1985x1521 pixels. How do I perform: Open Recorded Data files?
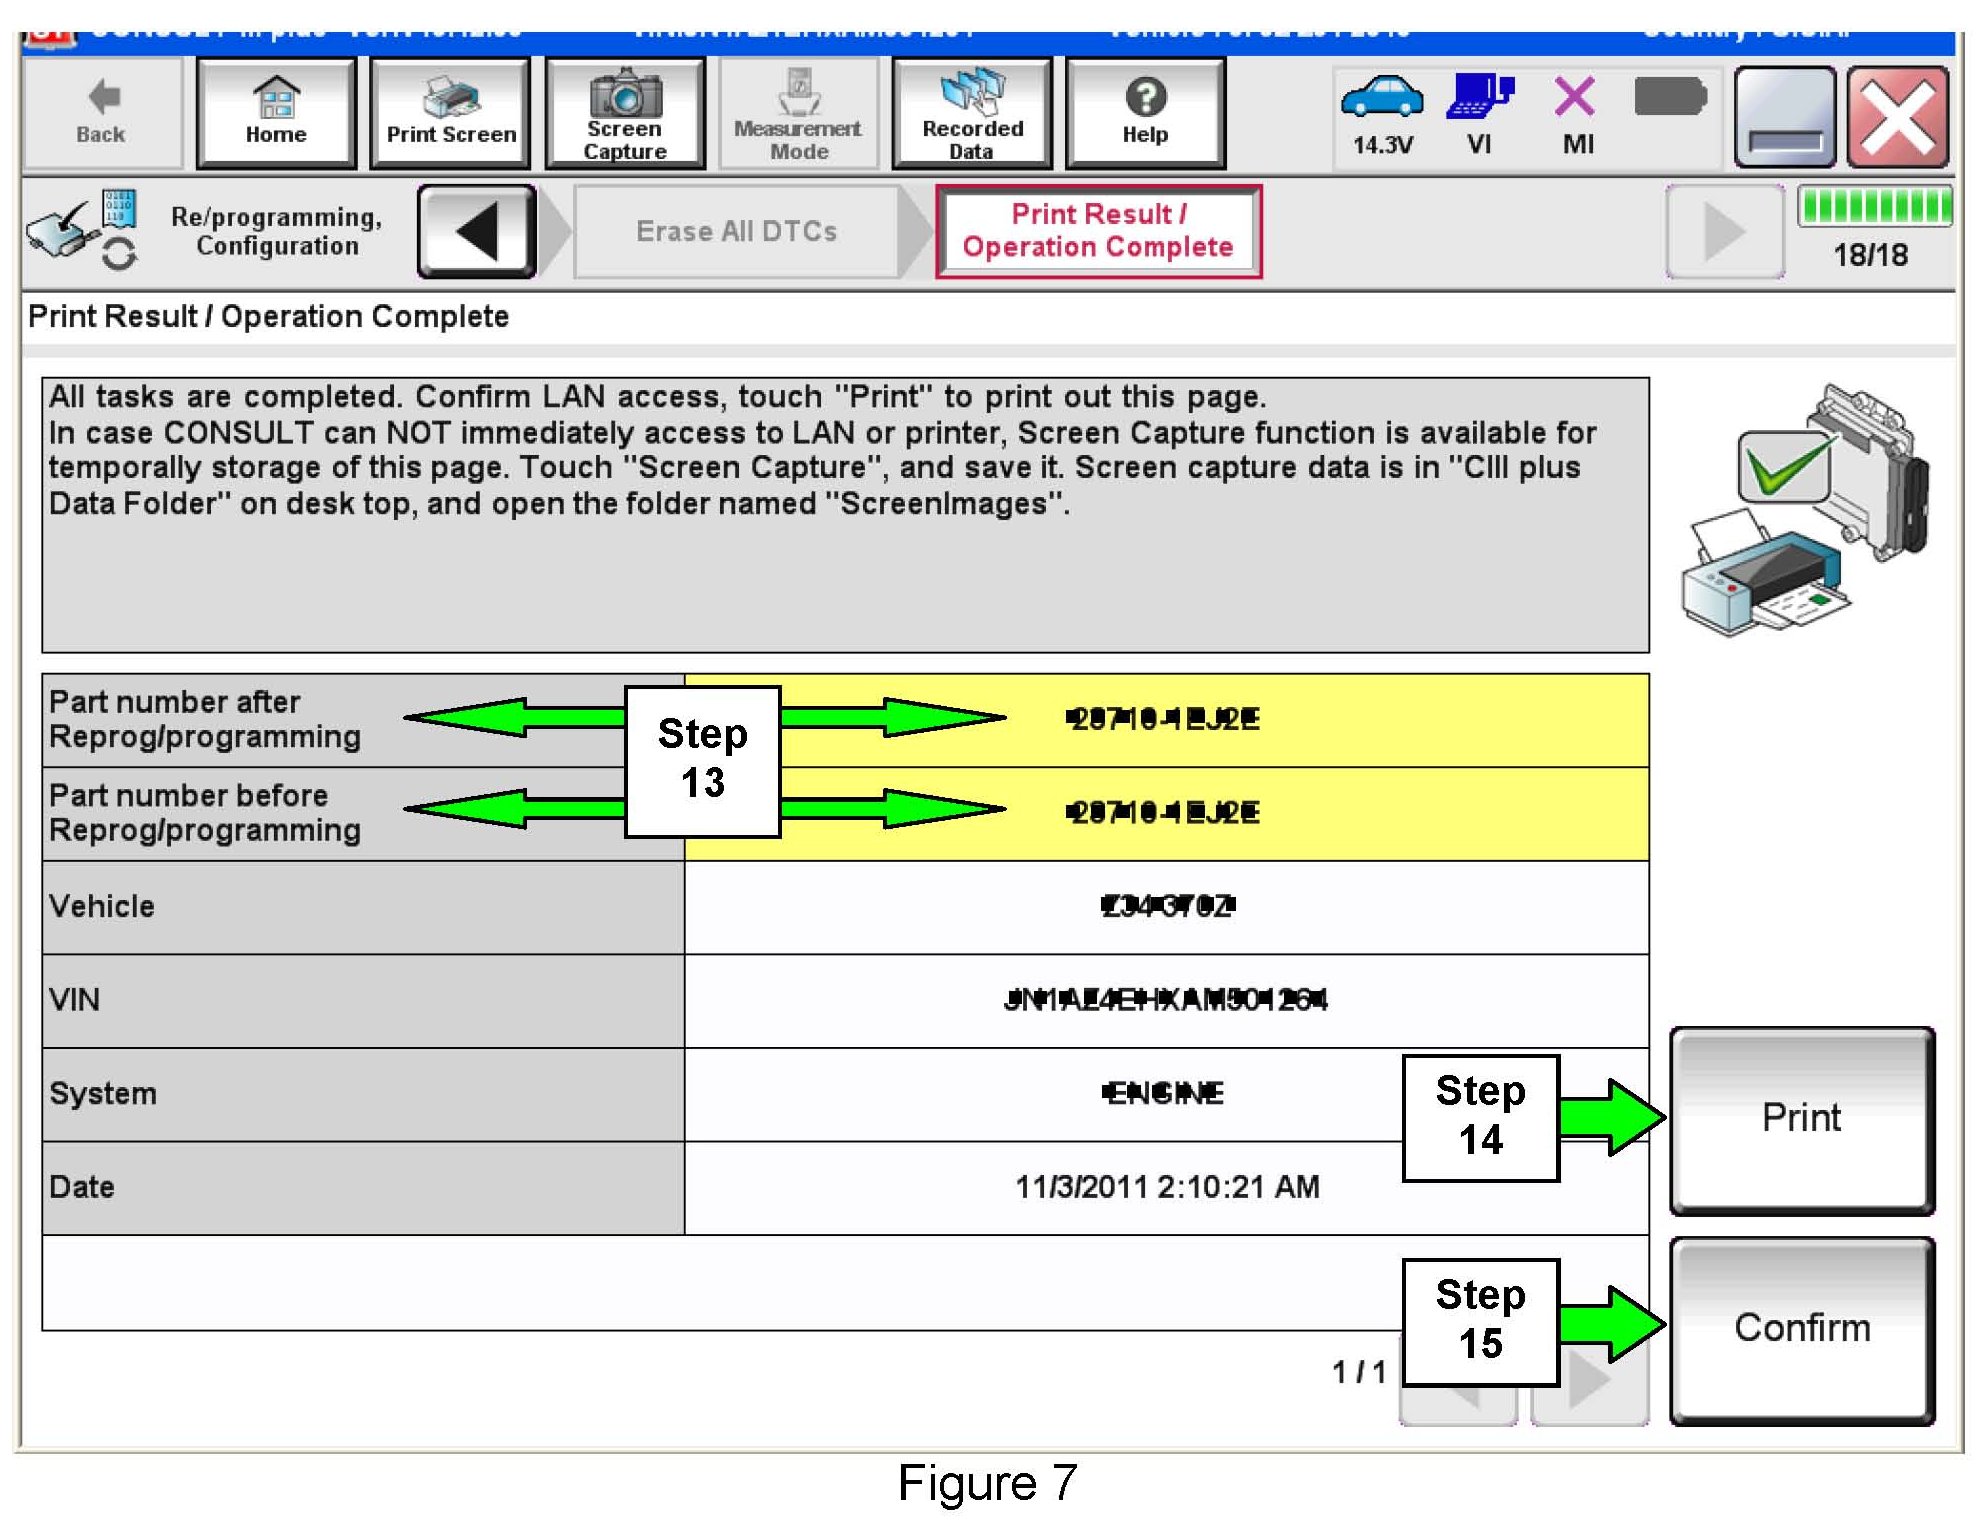[971, 113]
